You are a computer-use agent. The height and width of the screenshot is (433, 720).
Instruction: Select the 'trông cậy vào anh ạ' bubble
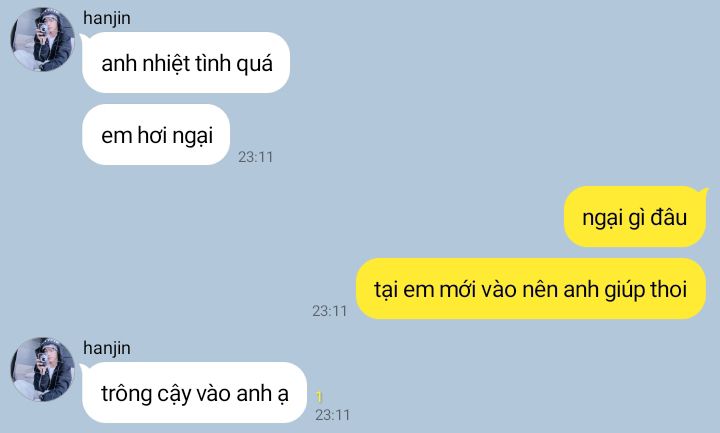coord(194,393)
